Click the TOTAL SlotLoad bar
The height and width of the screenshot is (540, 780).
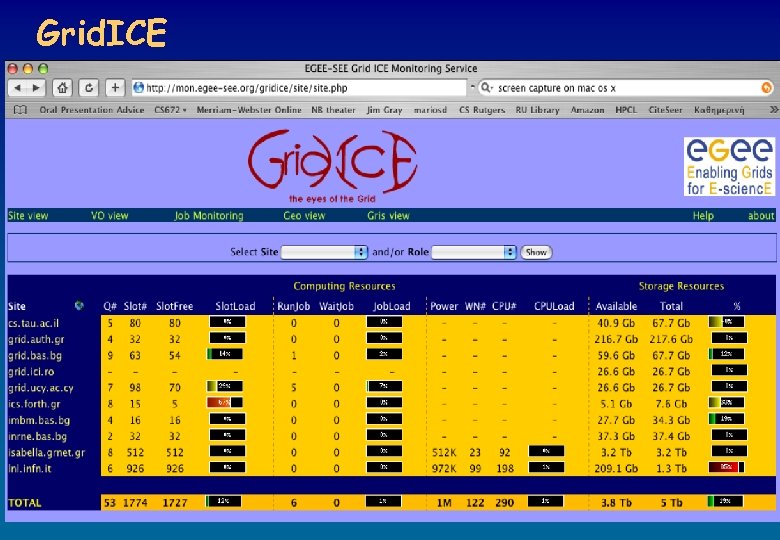pyautogui.click(x=224, y=501)
